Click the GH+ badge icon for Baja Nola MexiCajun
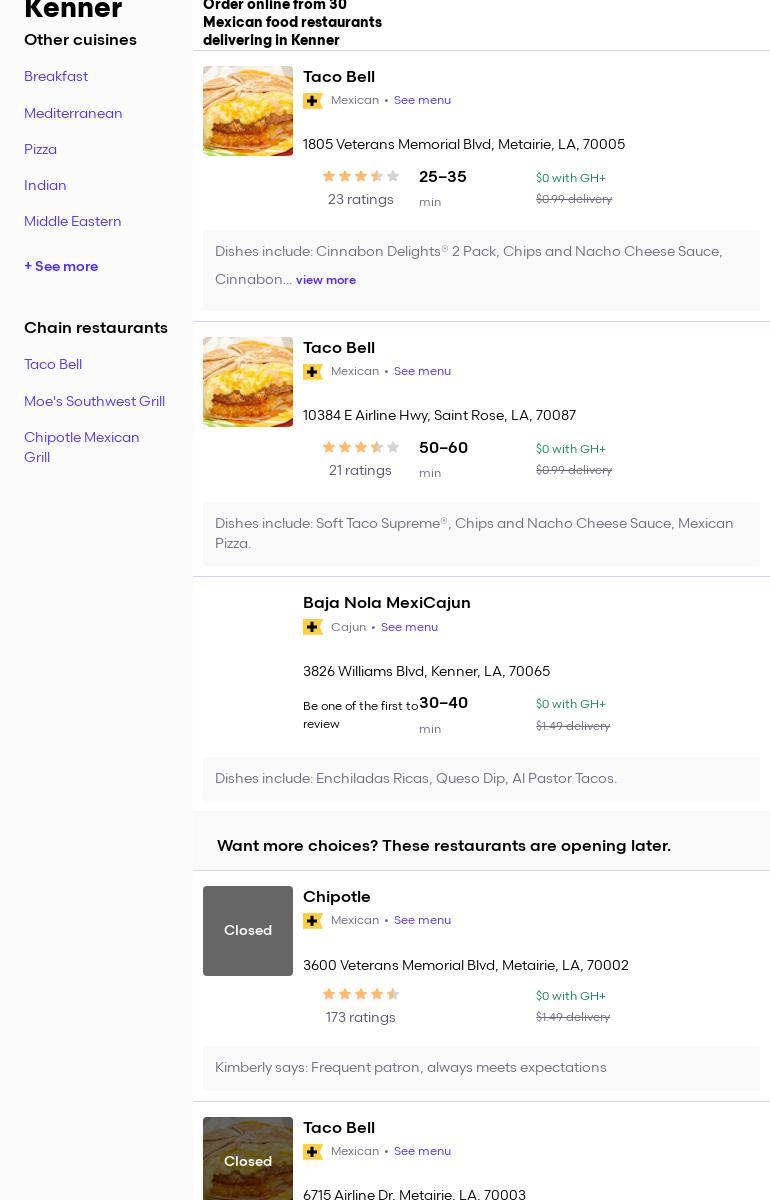The image size is (770, 1200). (313, 627)
